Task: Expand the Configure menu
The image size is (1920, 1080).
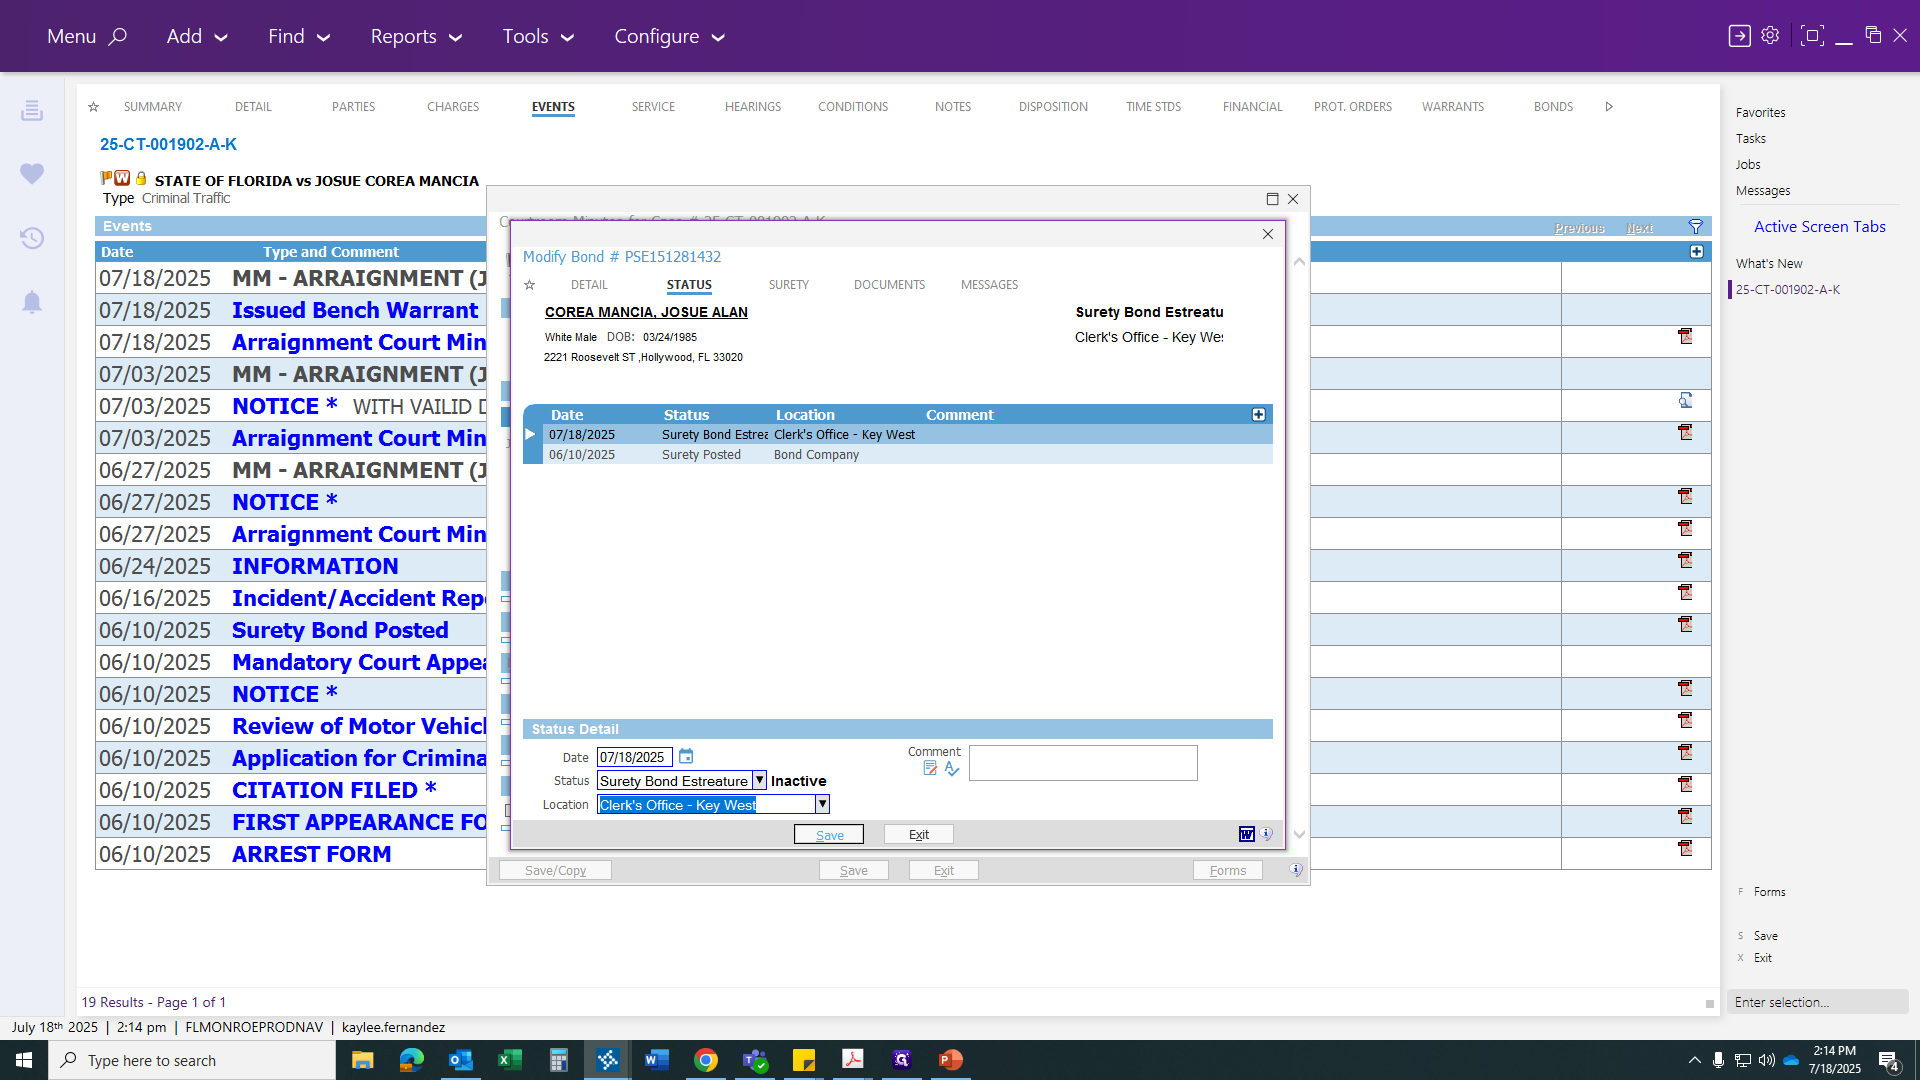Action: 669,36
